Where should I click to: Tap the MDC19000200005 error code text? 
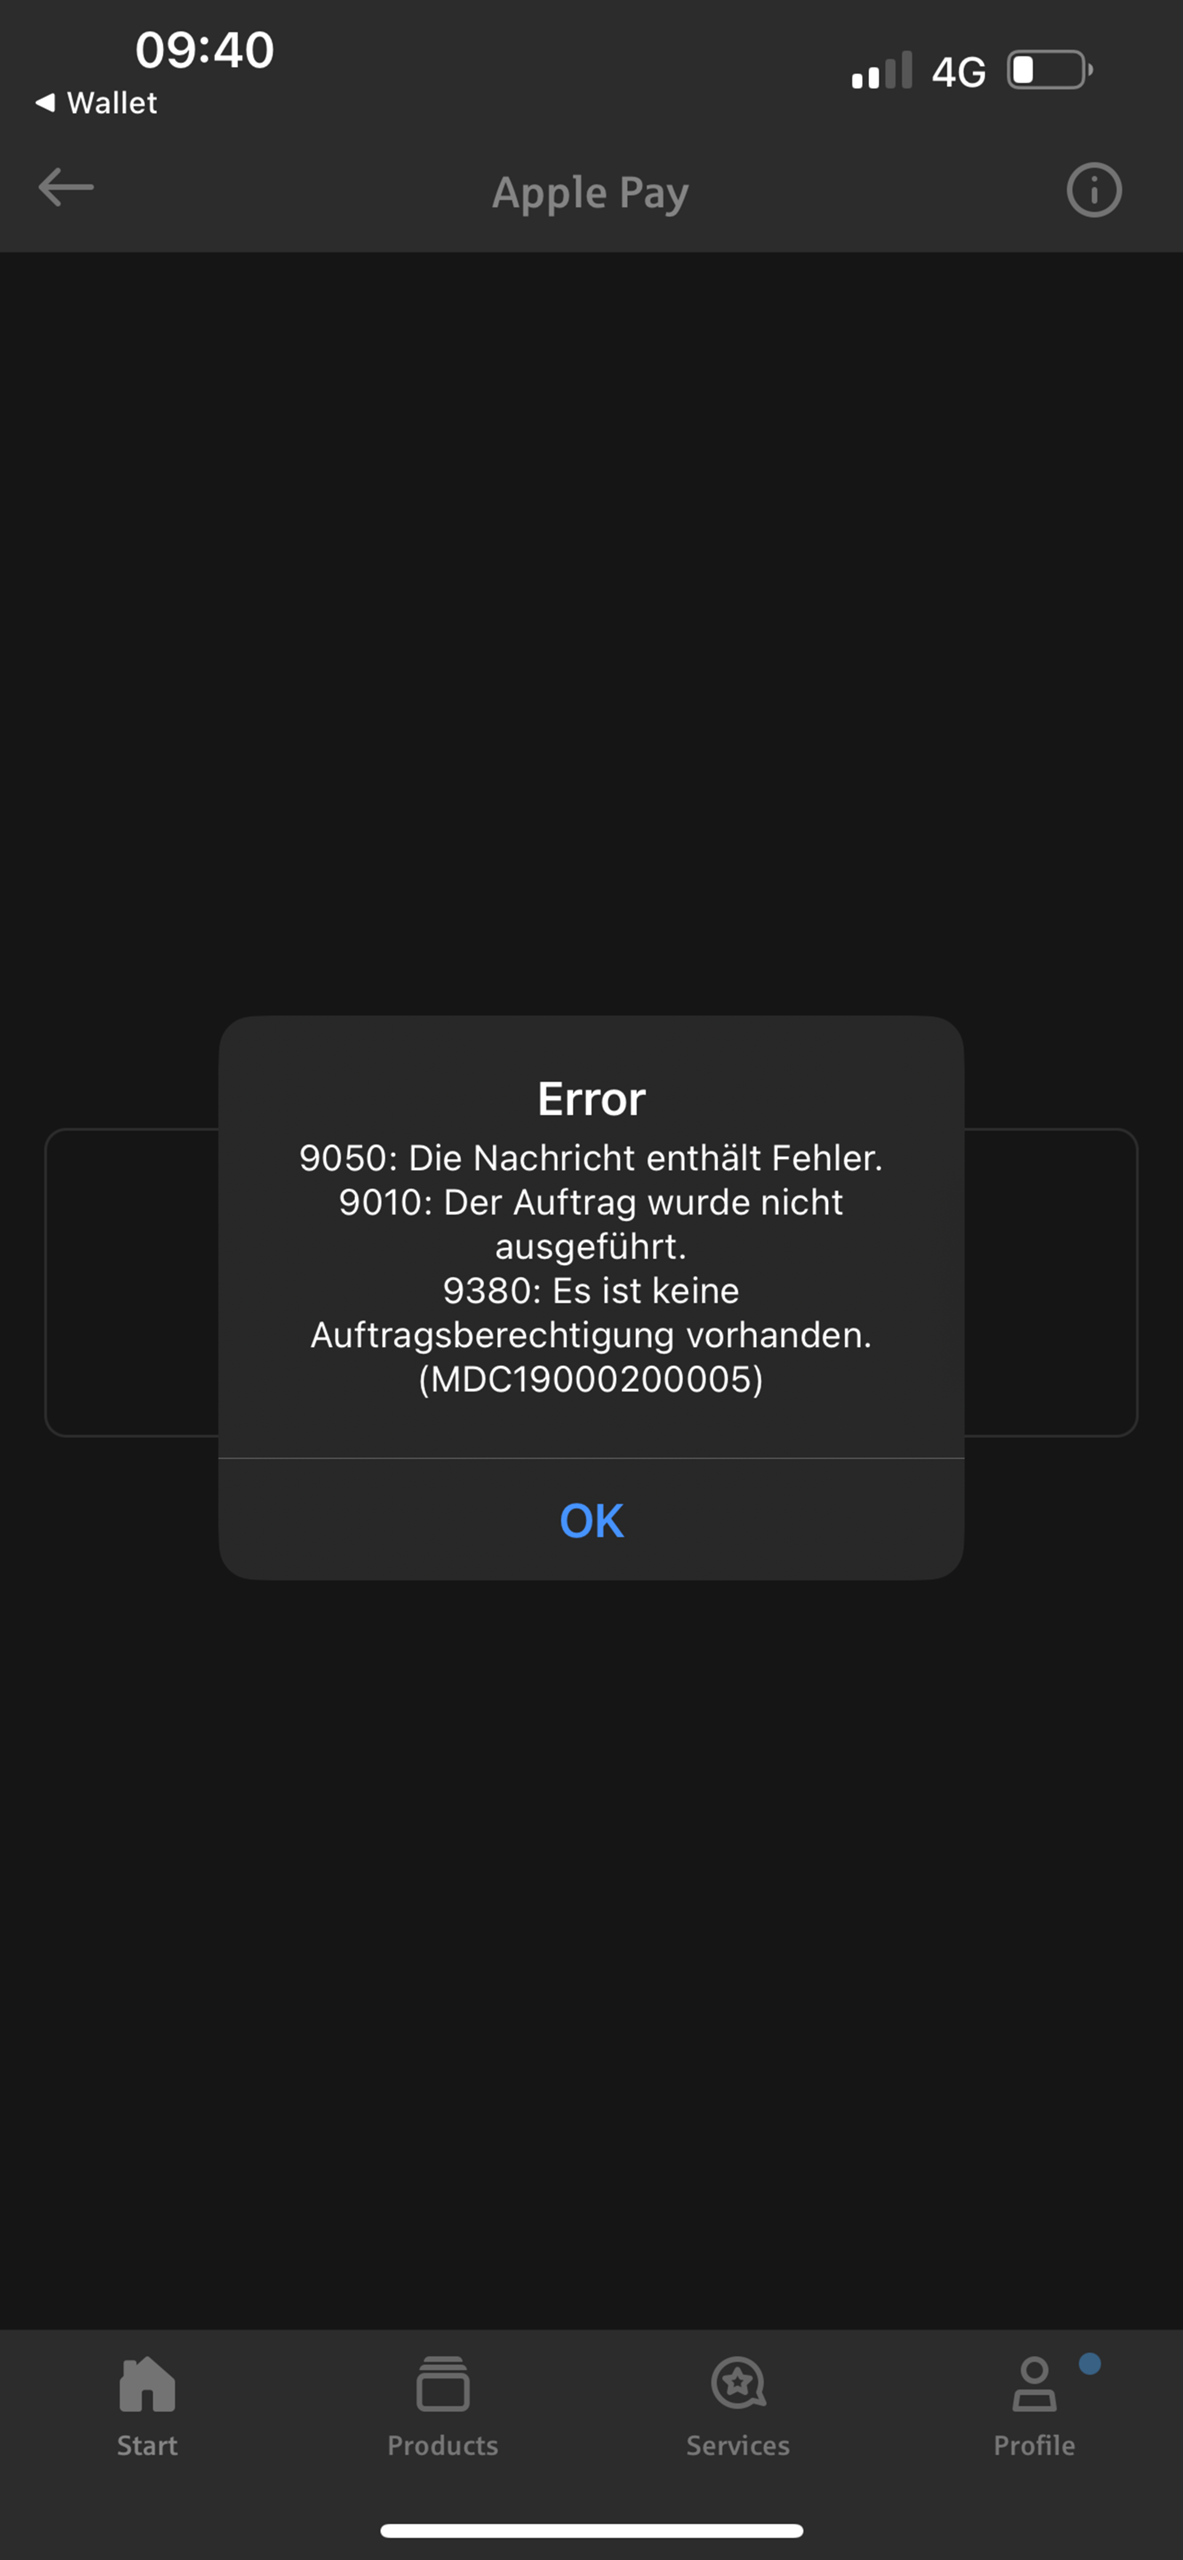(x=591, y=1379)
